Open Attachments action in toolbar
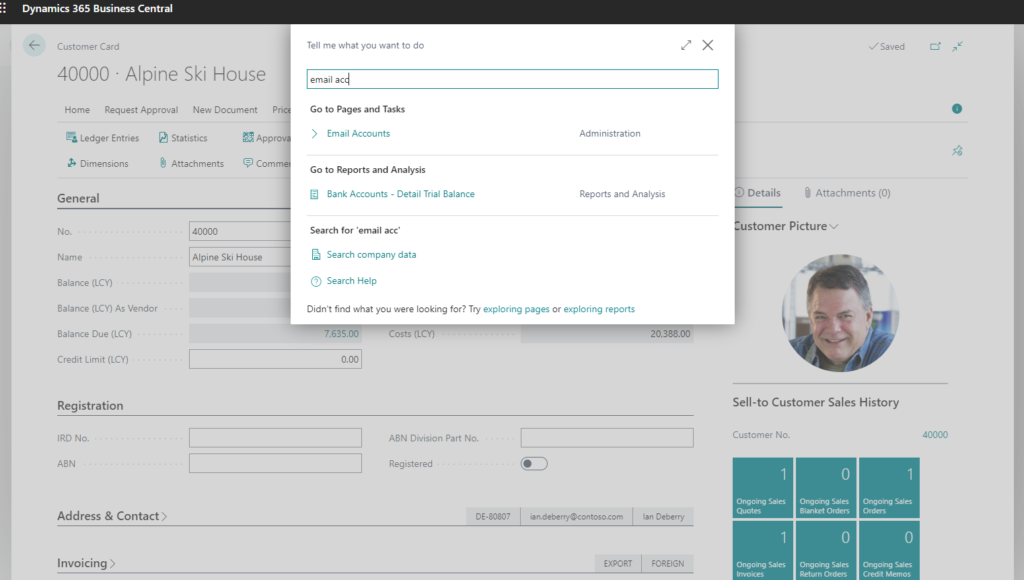Image resolution: width=1024 pixels, height=580 pixels. point(191,163)
